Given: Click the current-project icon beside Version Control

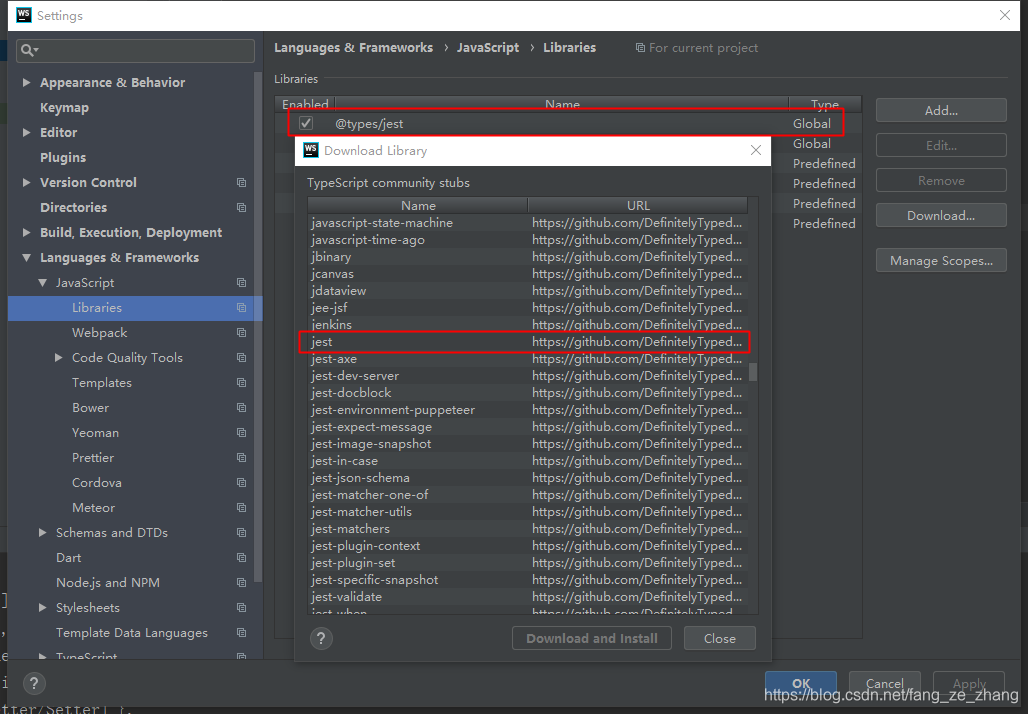Looking at the screenshot, I should [240, 182].
